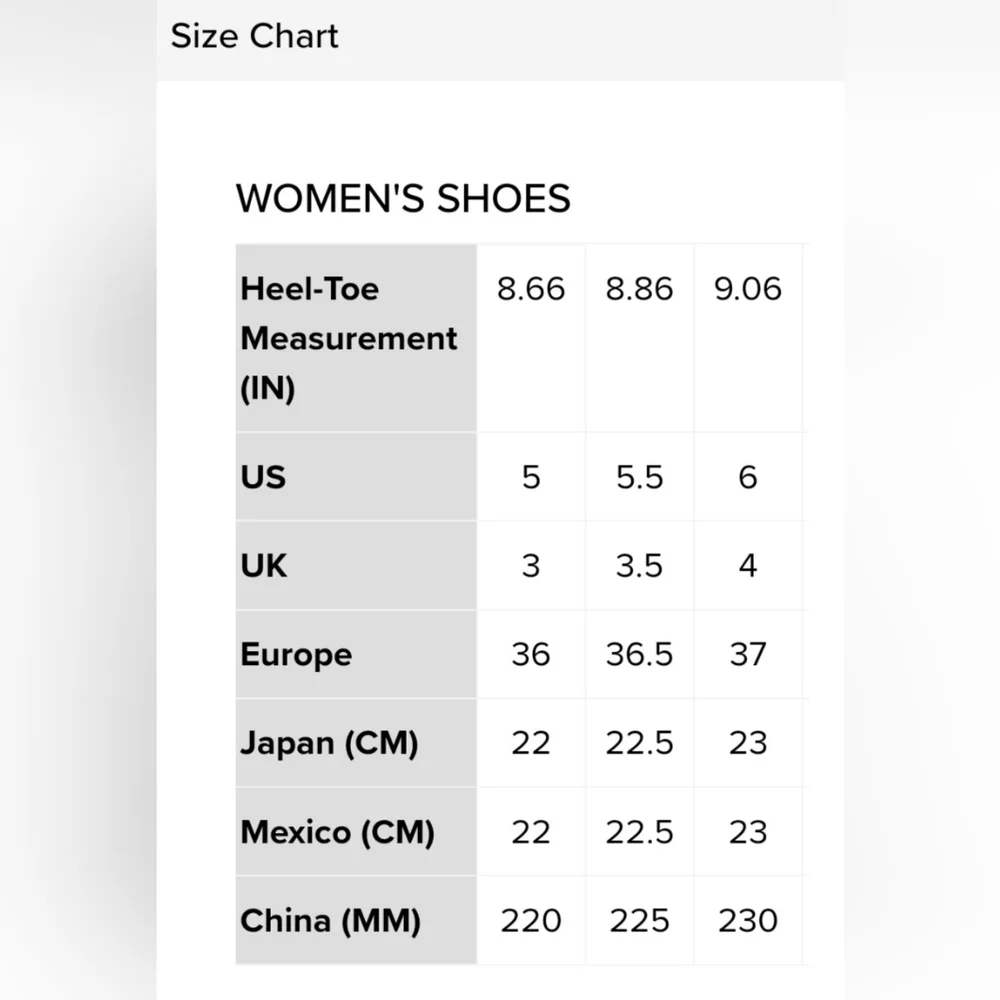Select US size "5" cell

click(531, 477)
